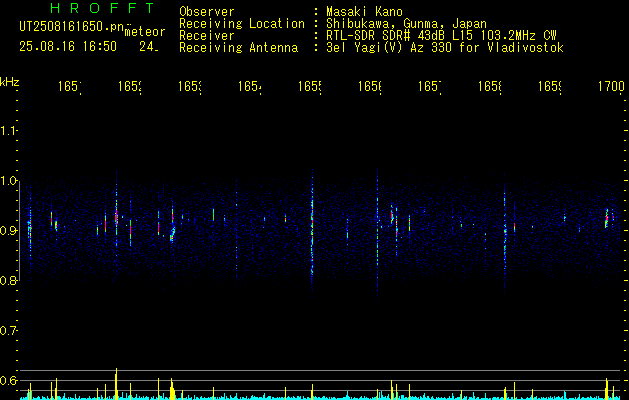Screen dimensions: 629x400
Task: Click the 1654 time axis label
Action: pyautogui.click(x=250, y=86)
